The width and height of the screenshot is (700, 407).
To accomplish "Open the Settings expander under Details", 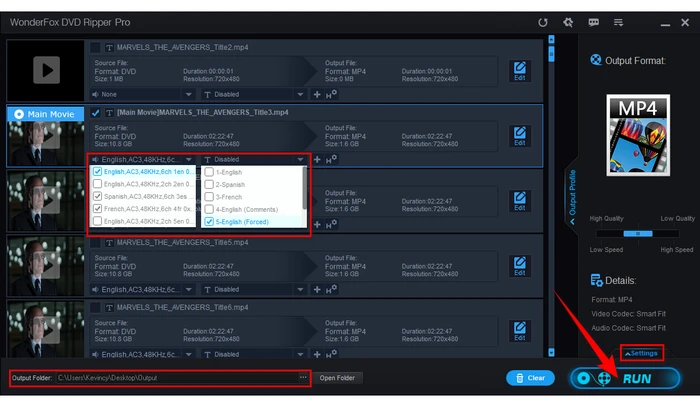I will pos(642,353).
